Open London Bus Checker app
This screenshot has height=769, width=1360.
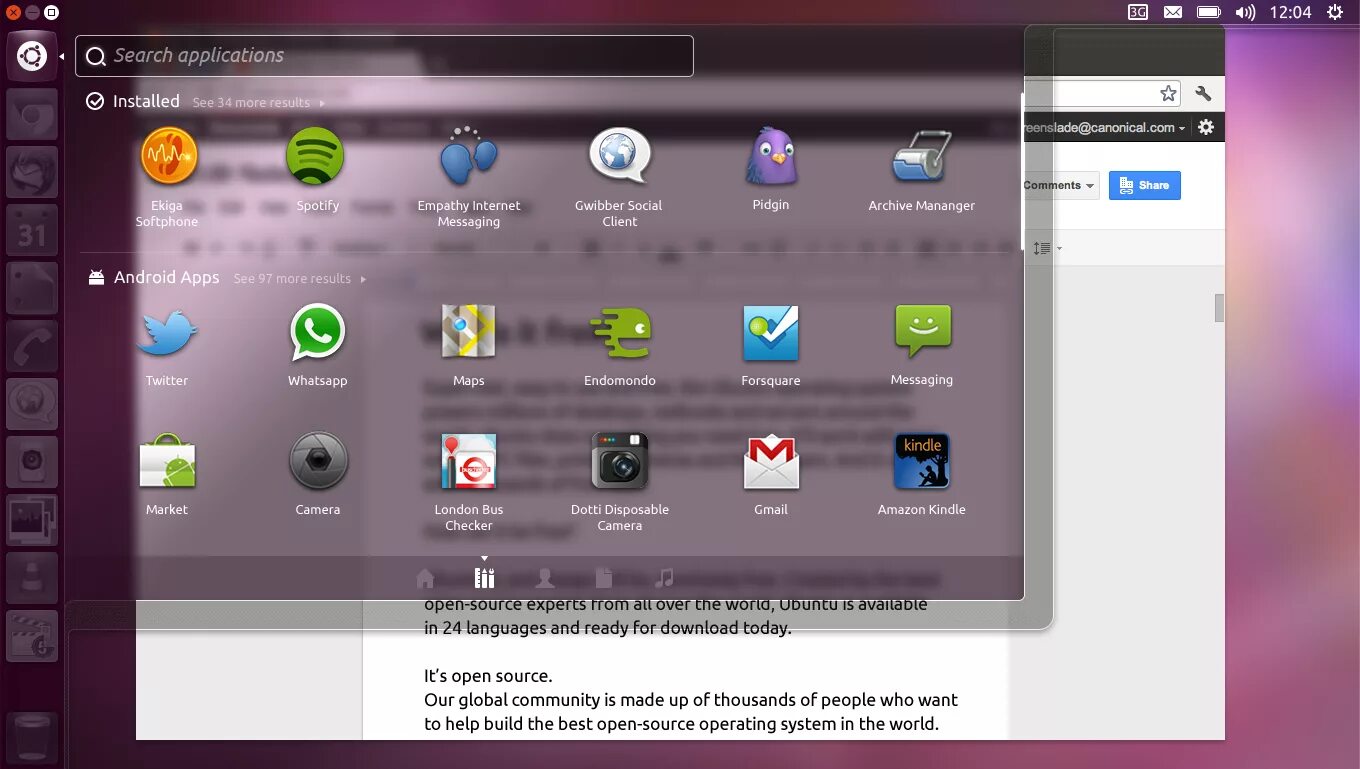pos(469,462)
